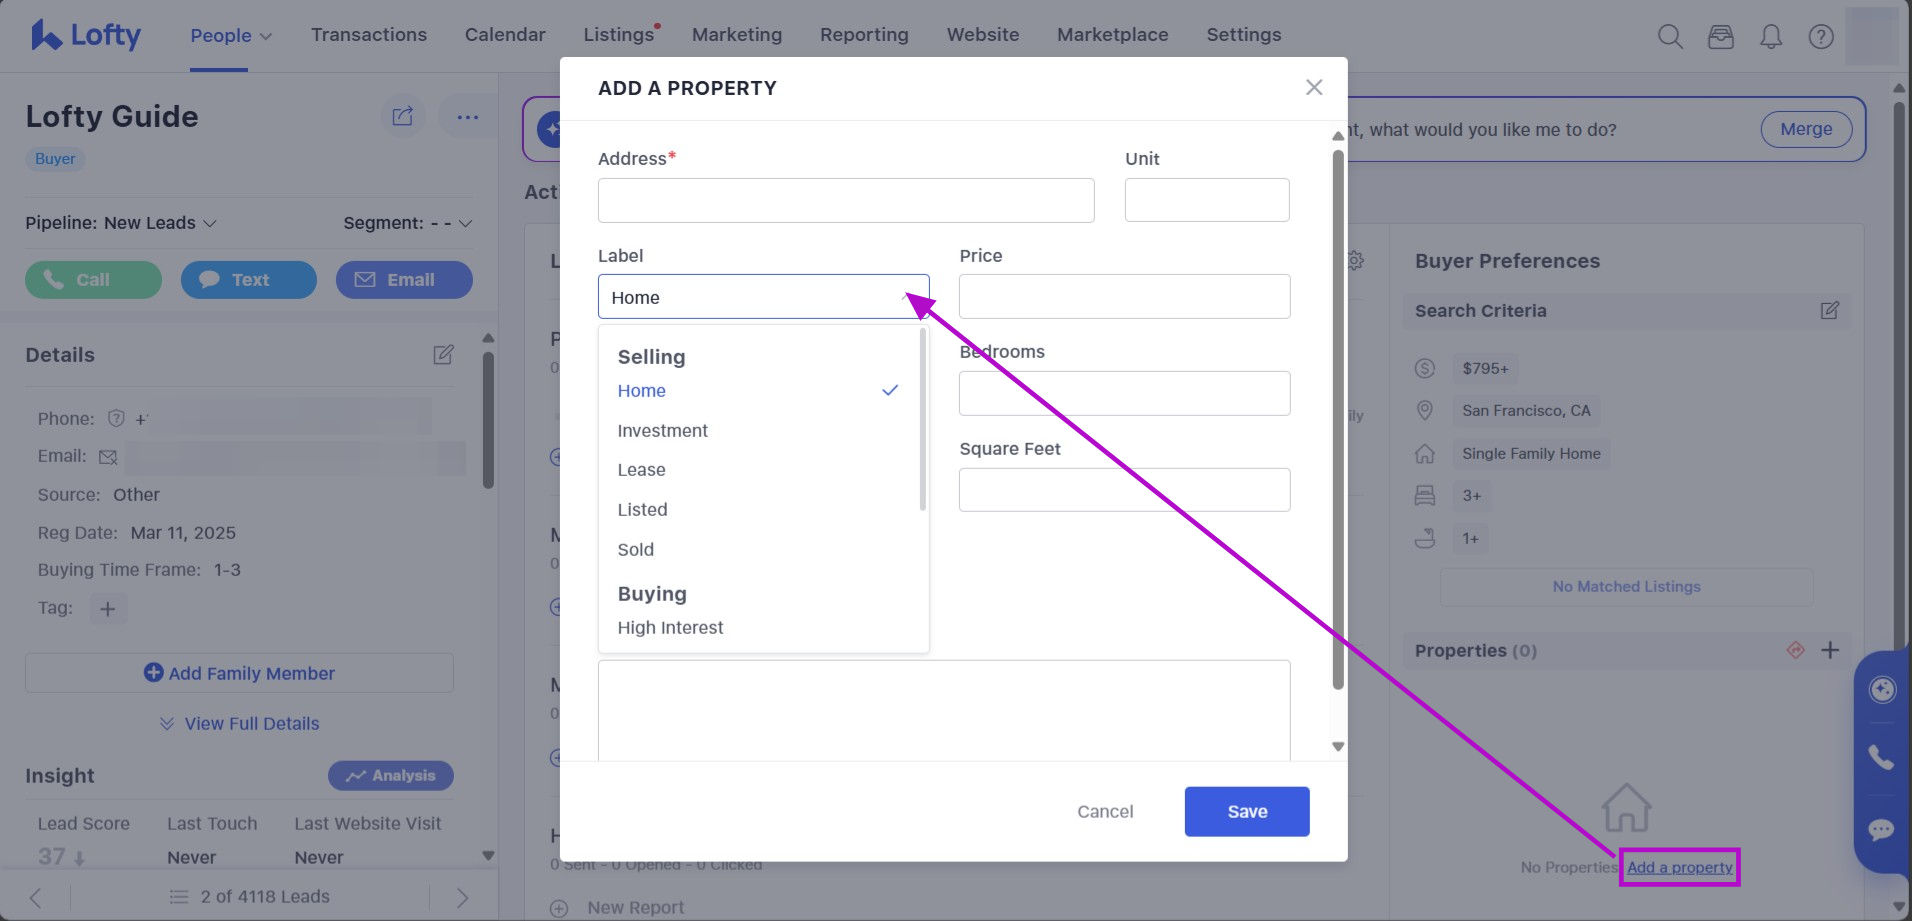Choose the Sold label option

tap(636, 550)
